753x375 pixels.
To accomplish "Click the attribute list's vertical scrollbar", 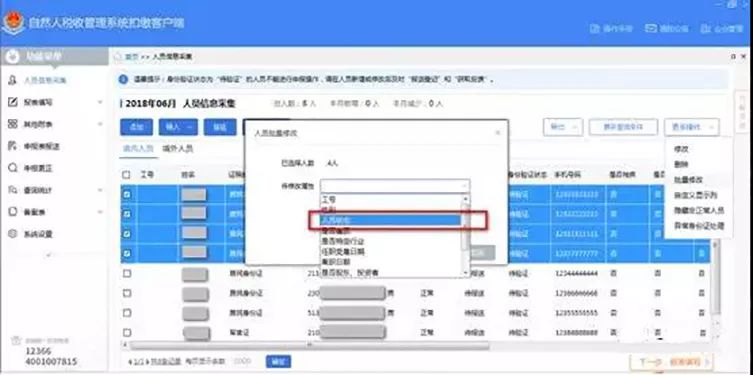I will (x=465, y=235).
